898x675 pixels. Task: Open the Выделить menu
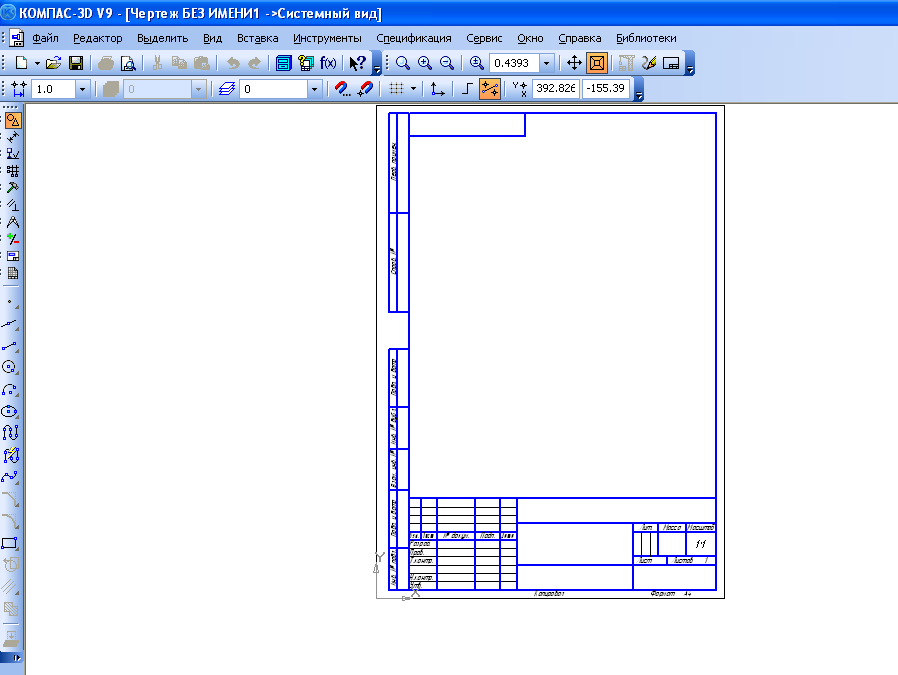pos(163,38)
